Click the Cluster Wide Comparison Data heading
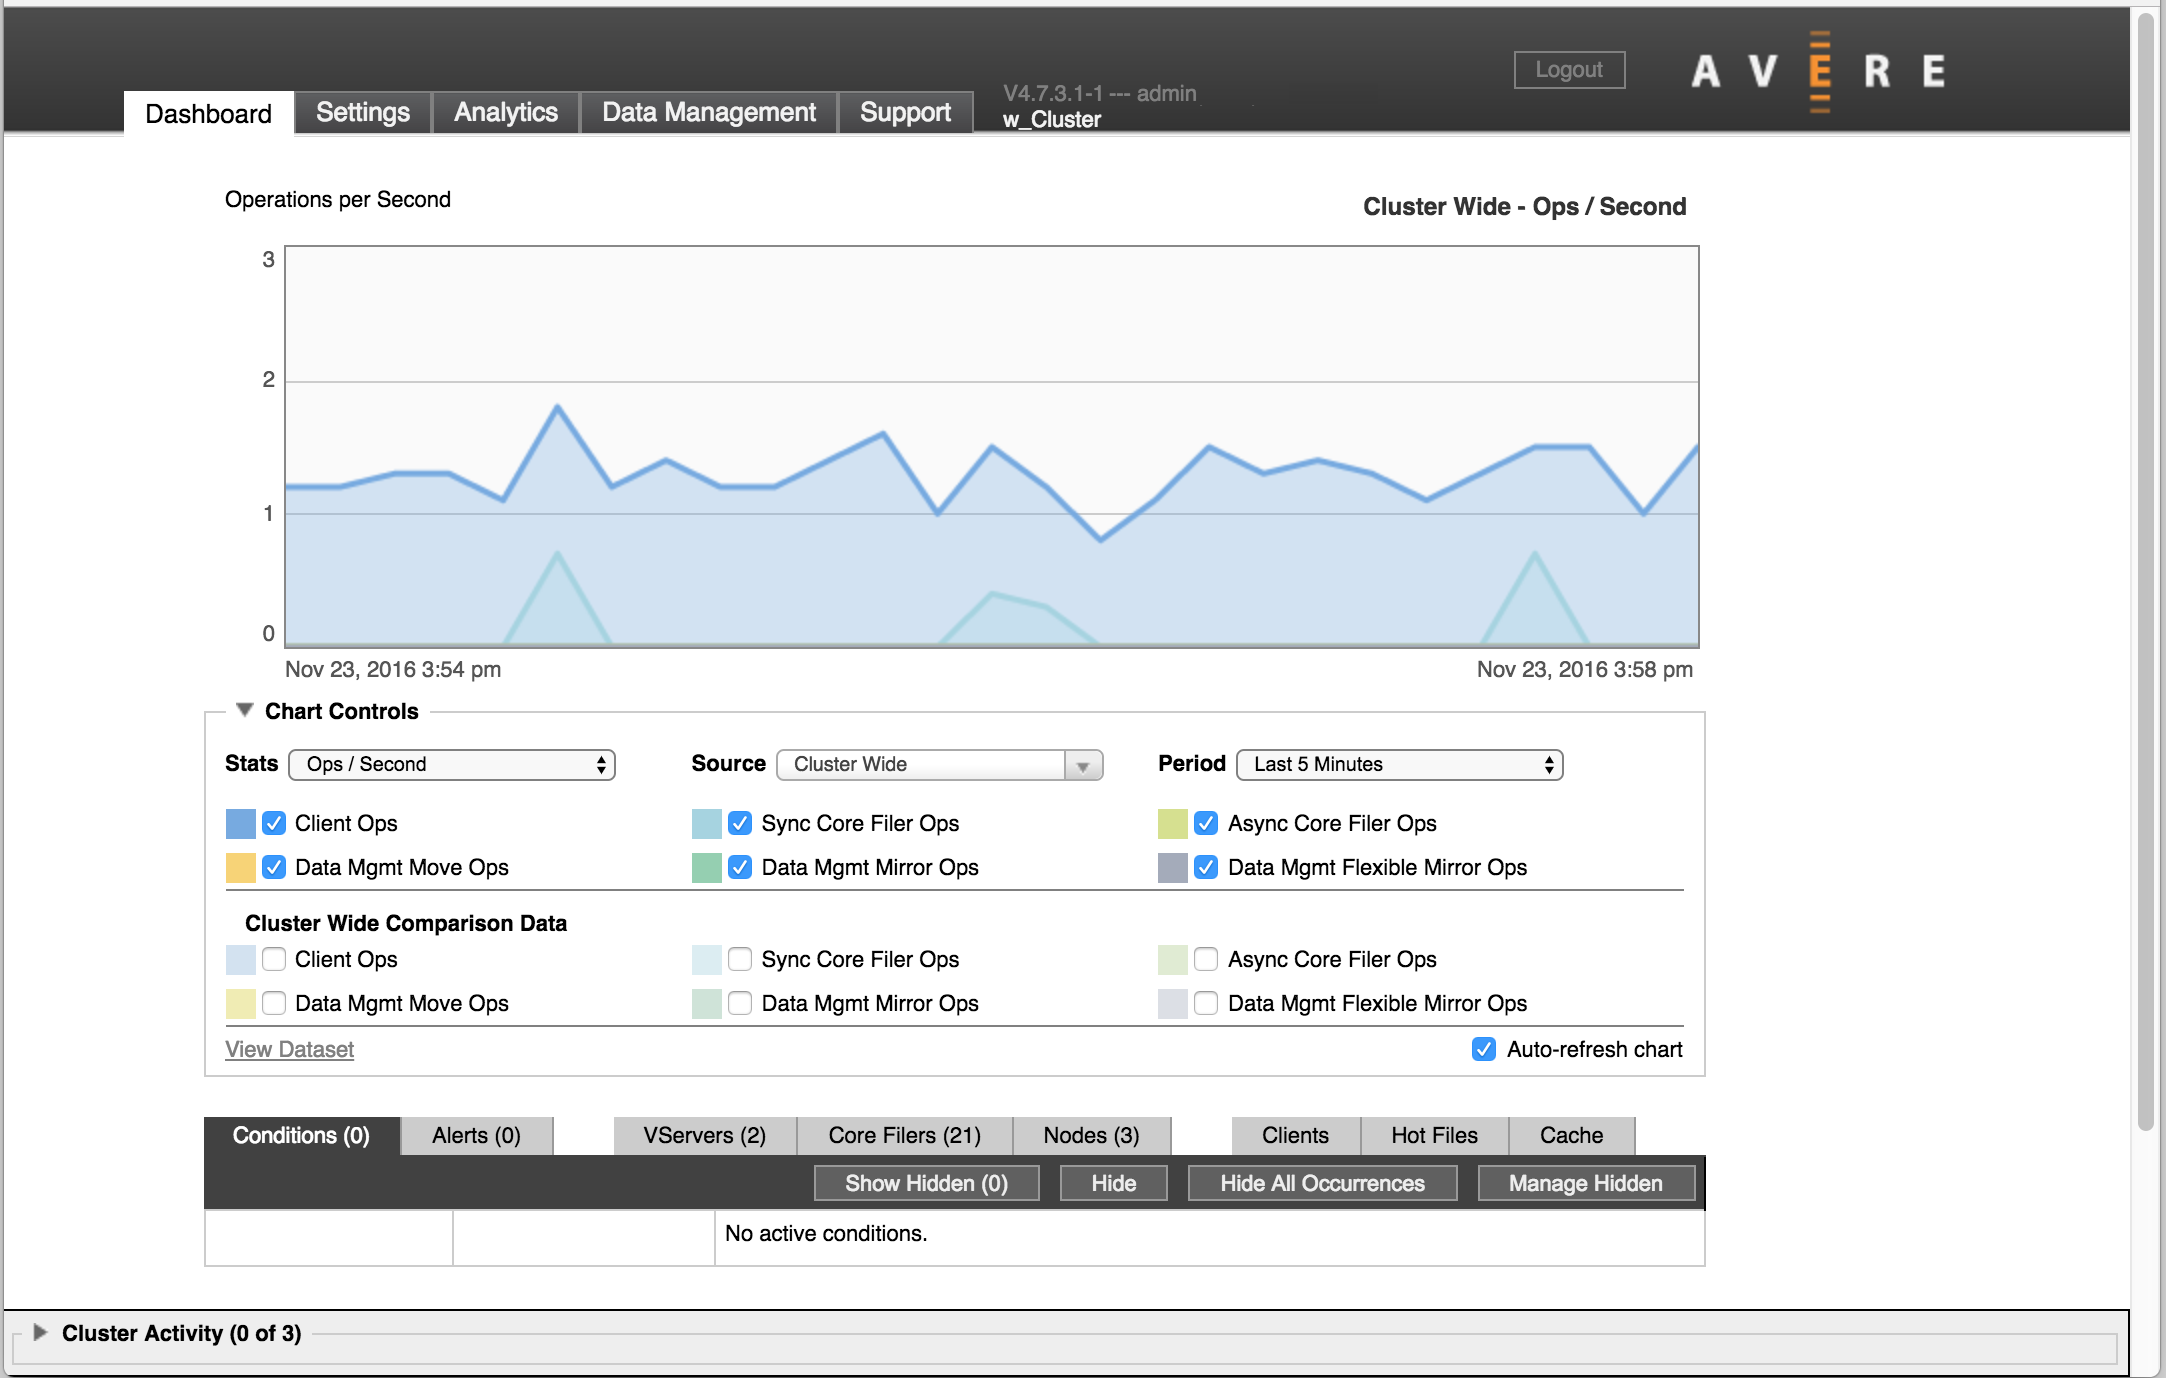 (406, 923)
